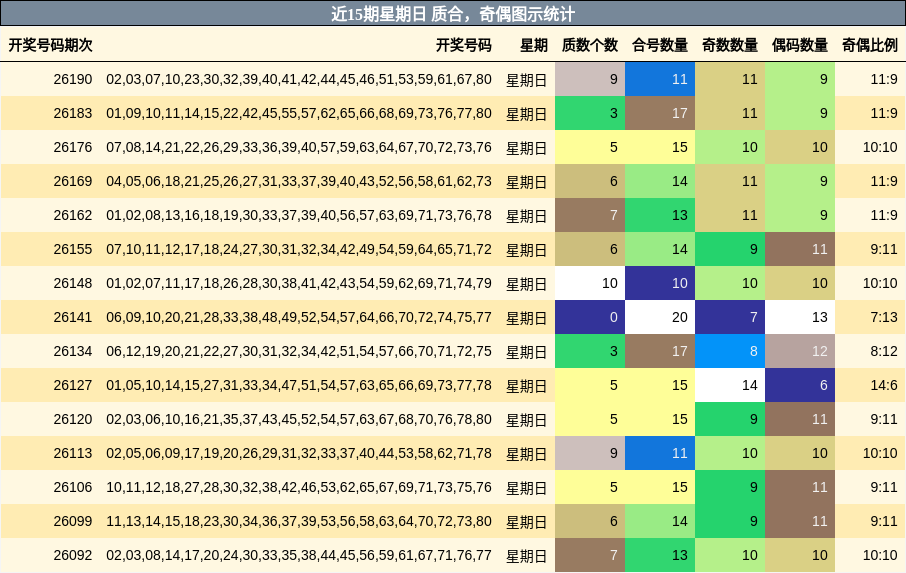Click composite count 17 in row 26183
The image size is (906, 573).
pos(660,113)
